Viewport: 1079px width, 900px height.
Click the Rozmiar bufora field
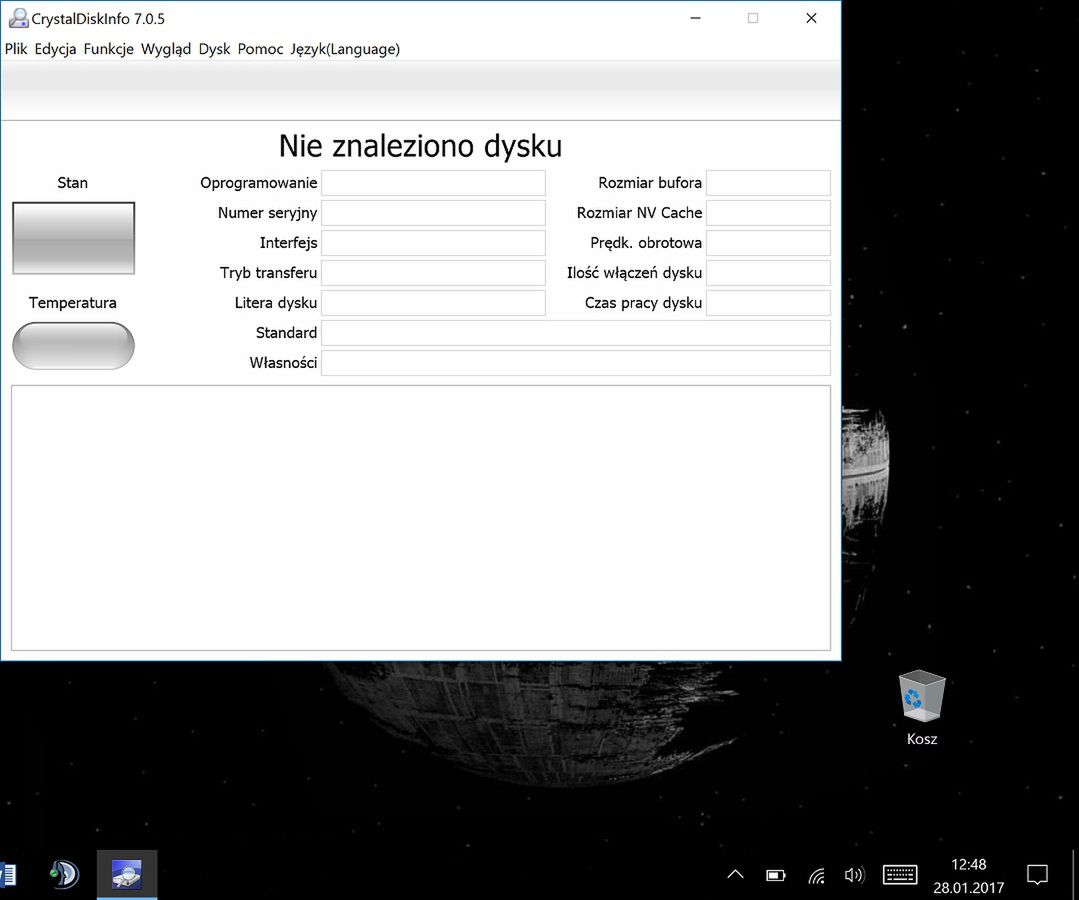(x=769, y=183)
